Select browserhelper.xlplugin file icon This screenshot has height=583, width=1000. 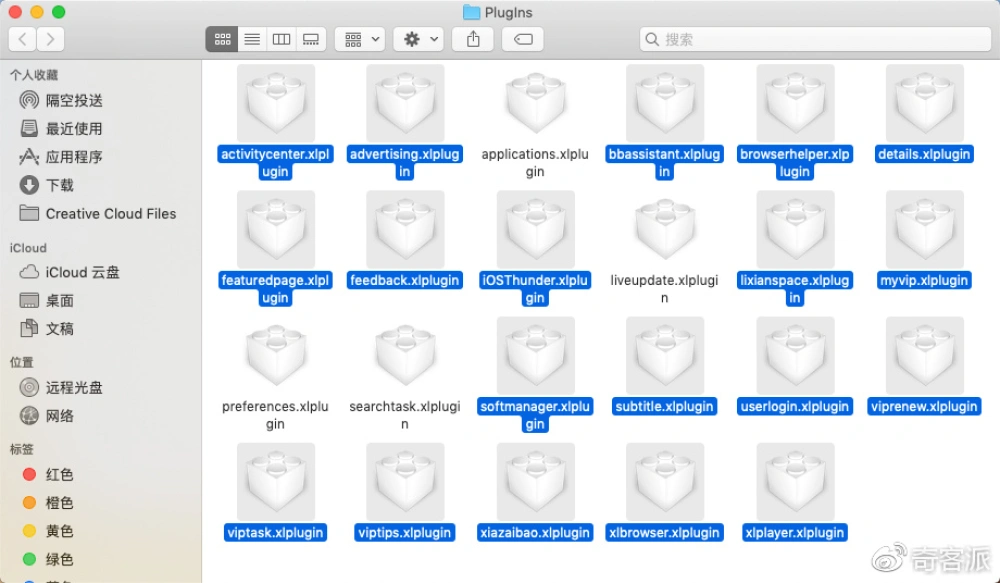click(795, 103)
